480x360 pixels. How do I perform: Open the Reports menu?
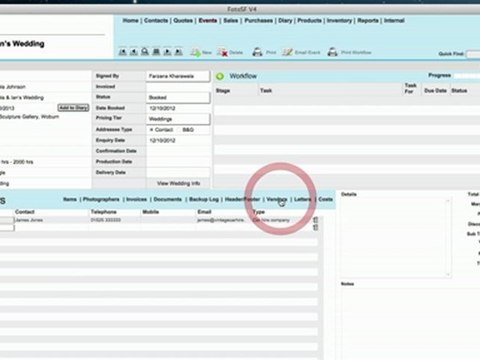(x=368, y=21)
